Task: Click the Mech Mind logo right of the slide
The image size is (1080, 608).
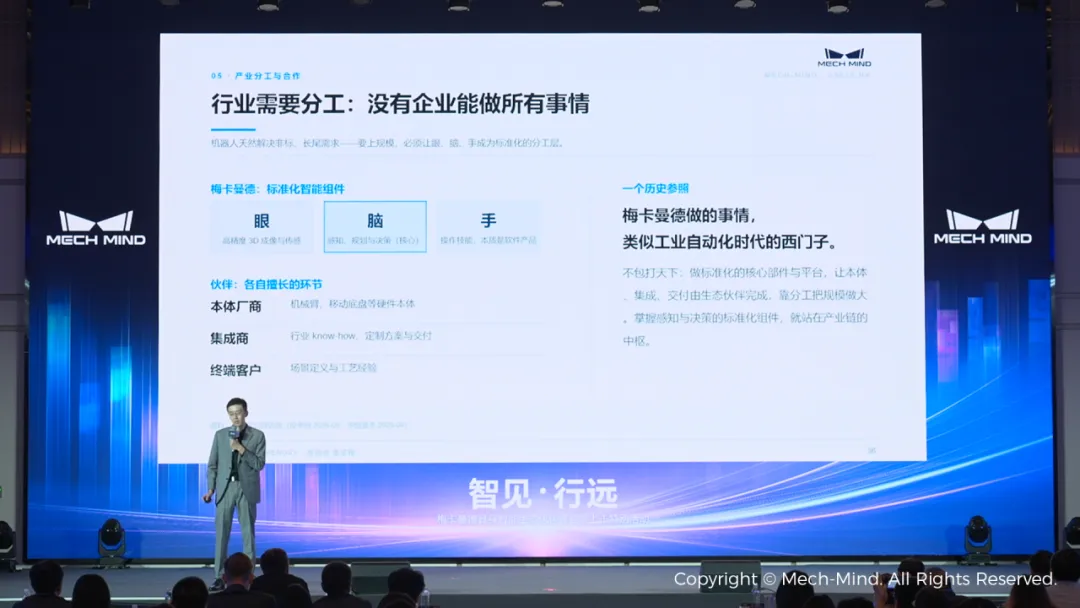Action: pos(983,227)
